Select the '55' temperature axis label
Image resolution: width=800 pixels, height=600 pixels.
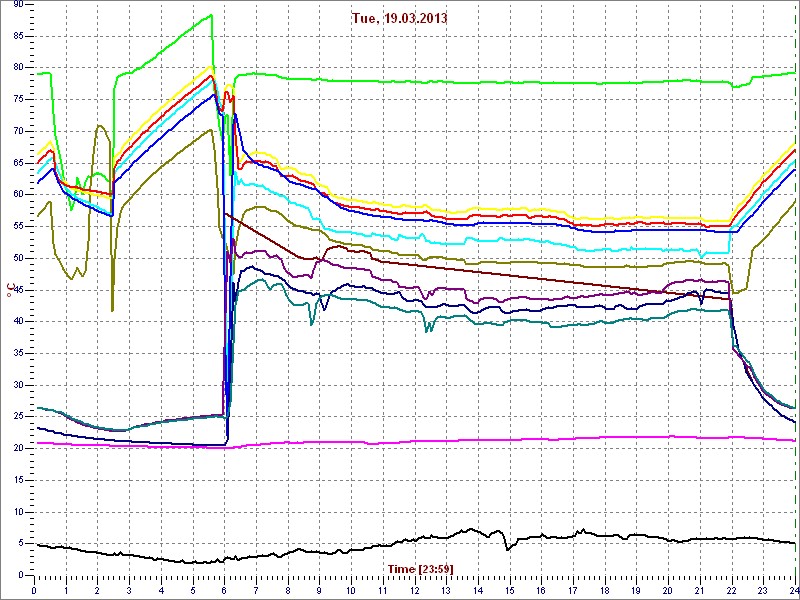pos(17,227)
